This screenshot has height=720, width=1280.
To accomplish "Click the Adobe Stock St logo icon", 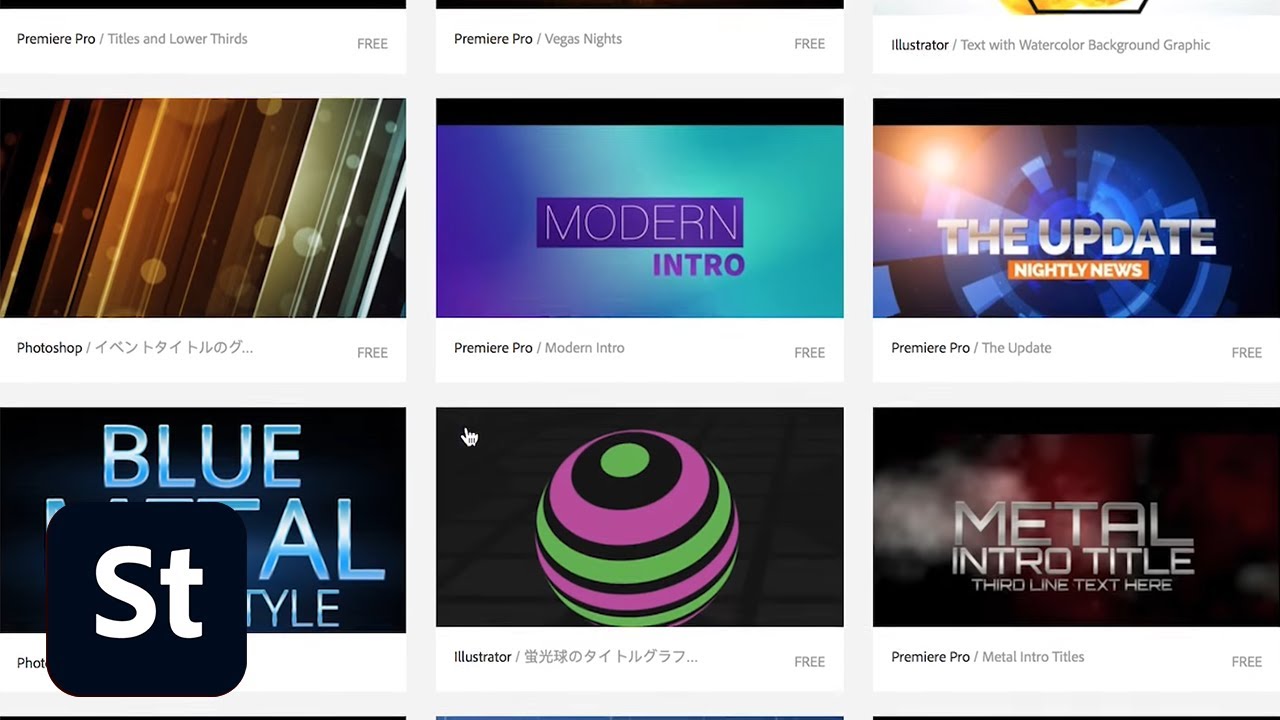I will click(x=147, y=599).
